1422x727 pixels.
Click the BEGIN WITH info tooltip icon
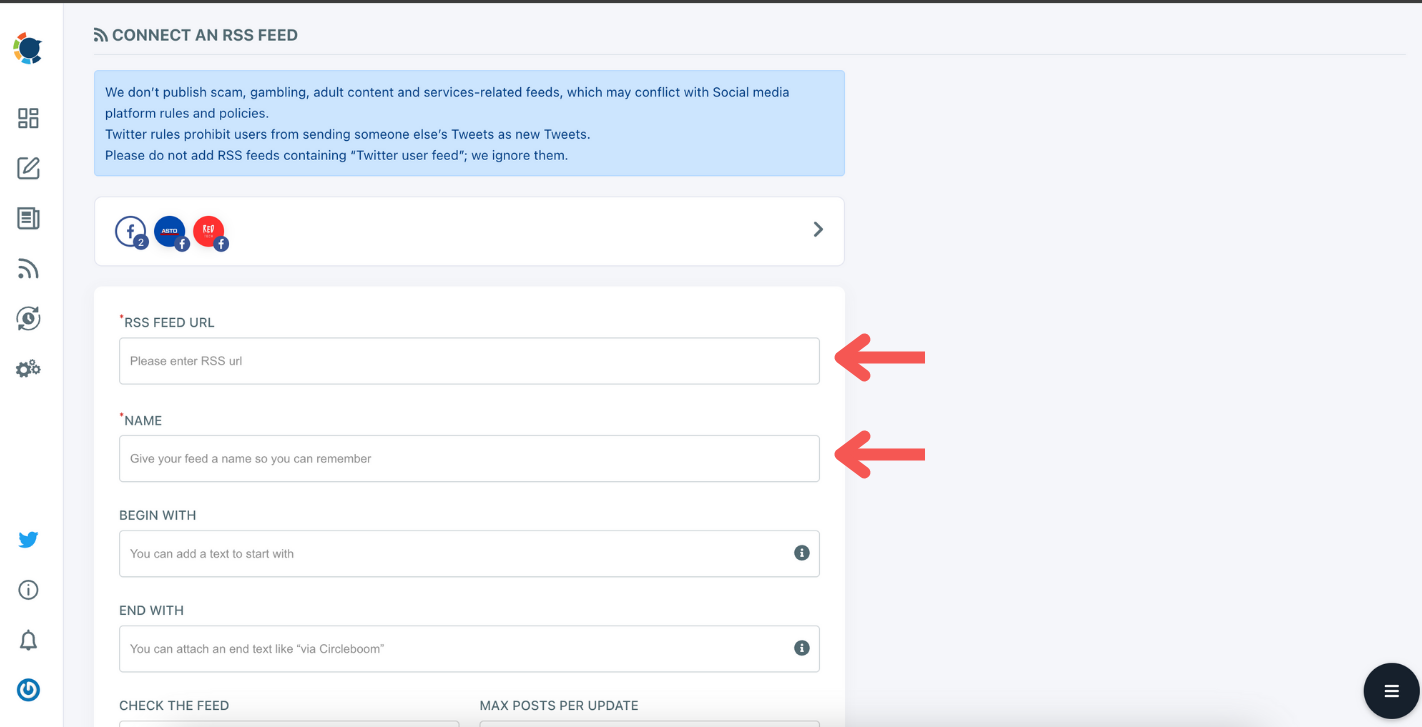(801, 552)
